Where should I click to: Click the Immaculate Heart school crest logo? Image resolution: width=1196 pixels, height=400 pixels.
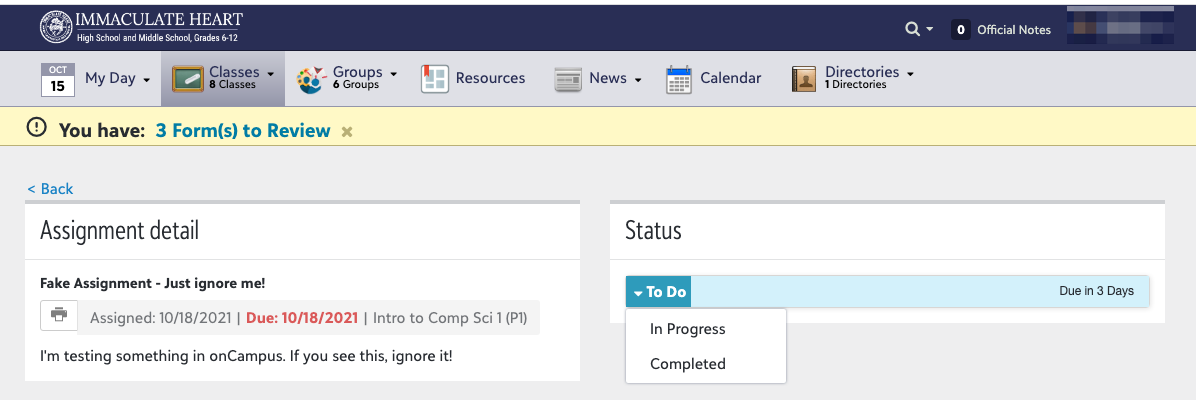[56, 28]
